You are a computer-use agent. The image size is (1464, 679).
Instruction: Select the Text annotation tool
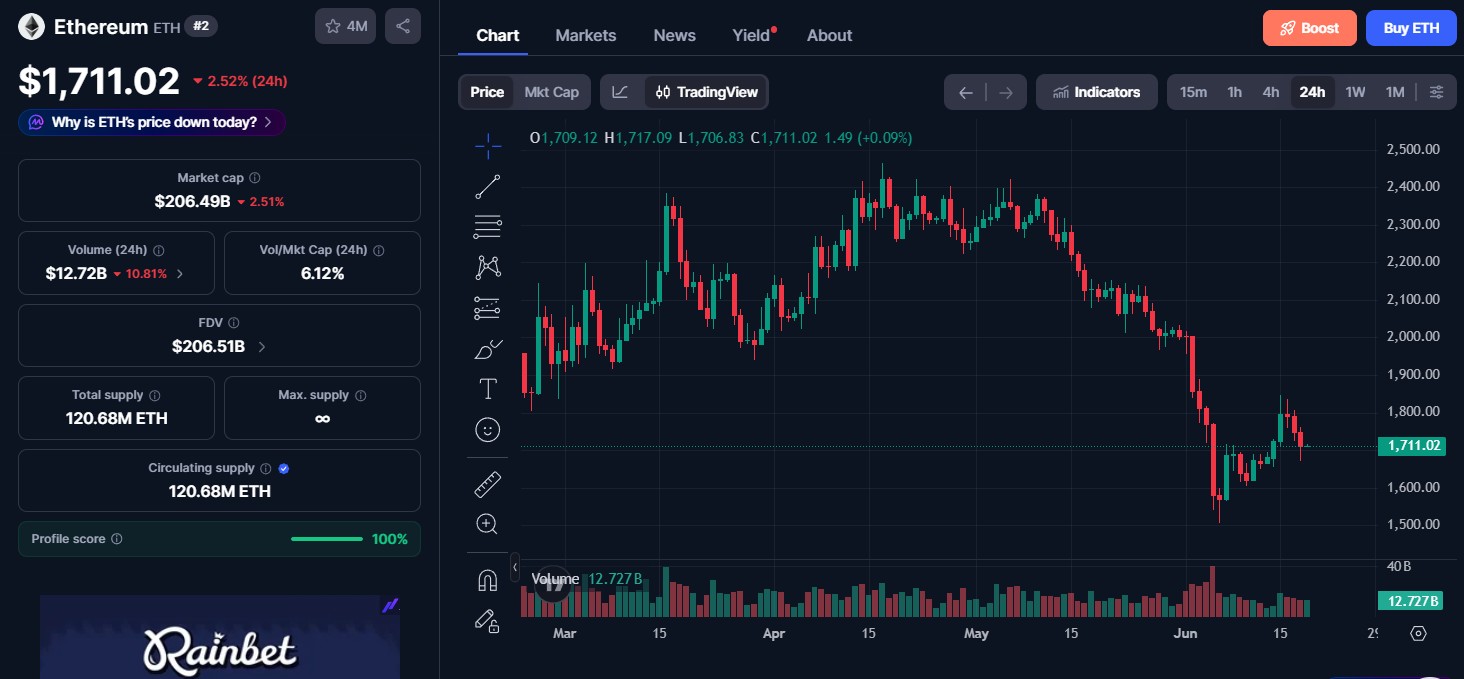tap(488, 389)
